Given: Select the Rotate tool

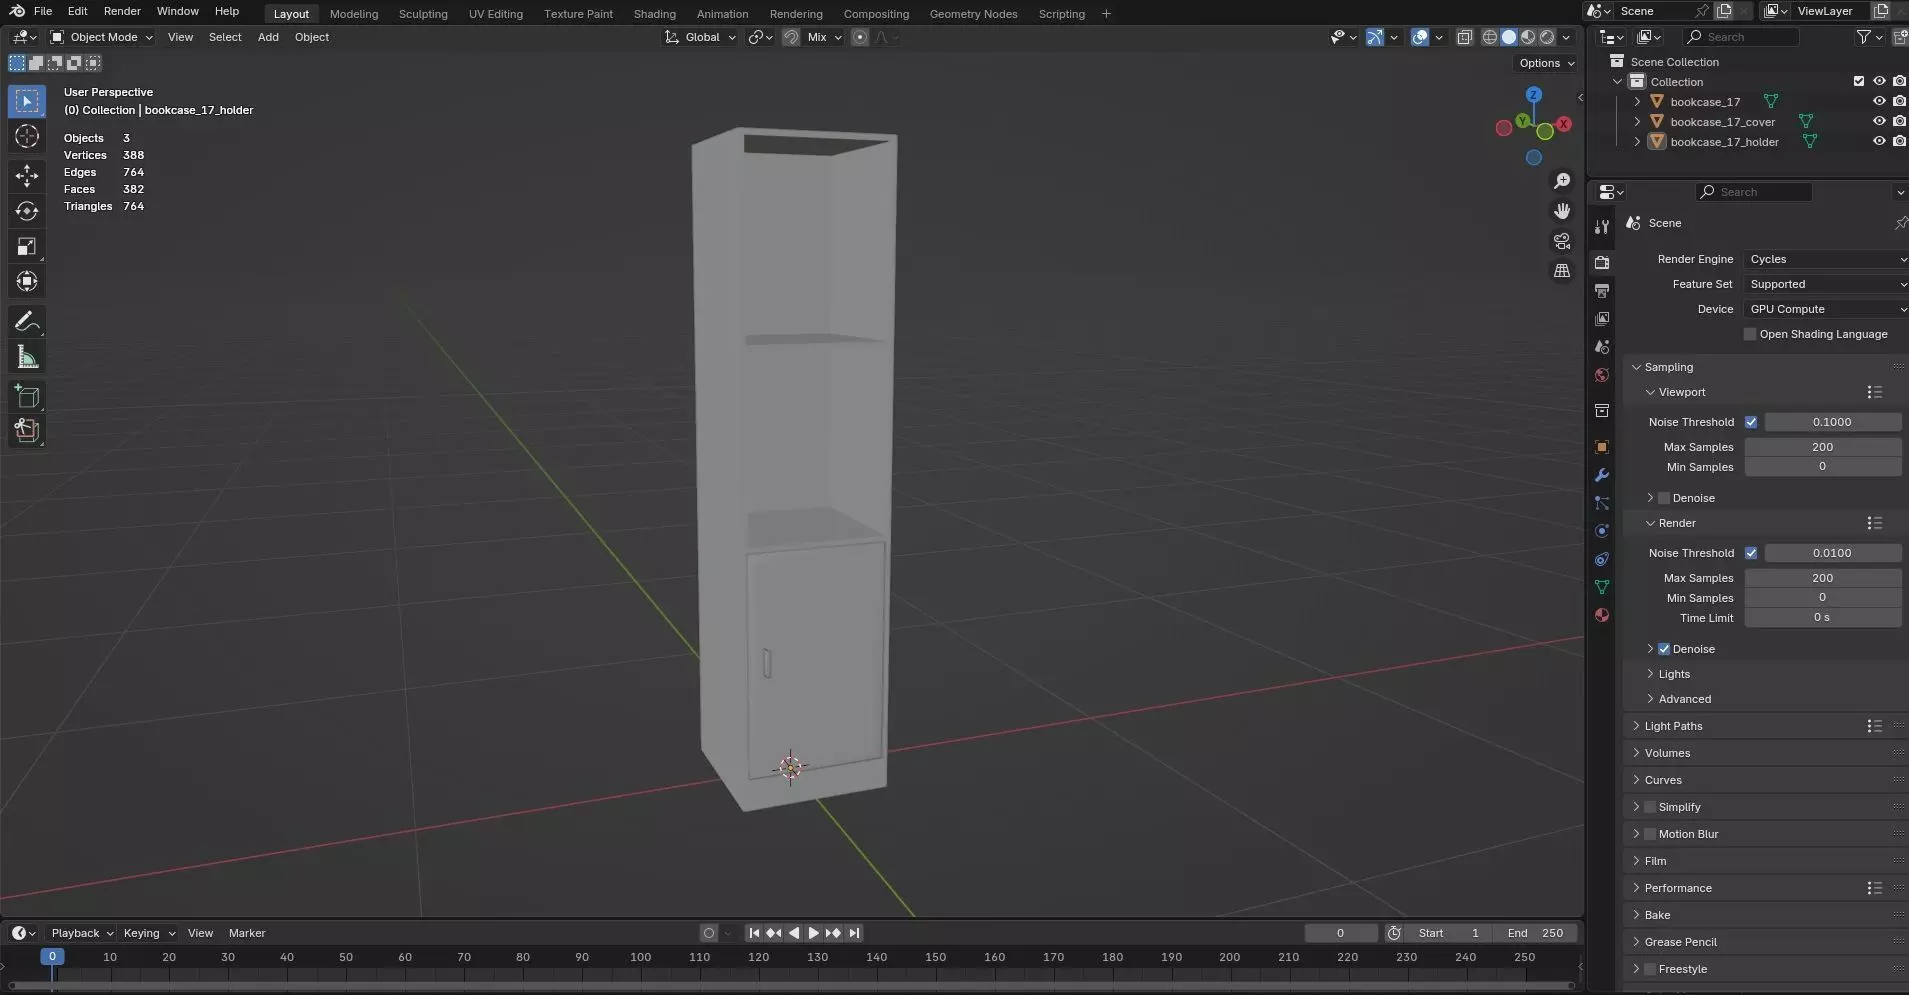Looking at the screenshot, I should [27, 211].
